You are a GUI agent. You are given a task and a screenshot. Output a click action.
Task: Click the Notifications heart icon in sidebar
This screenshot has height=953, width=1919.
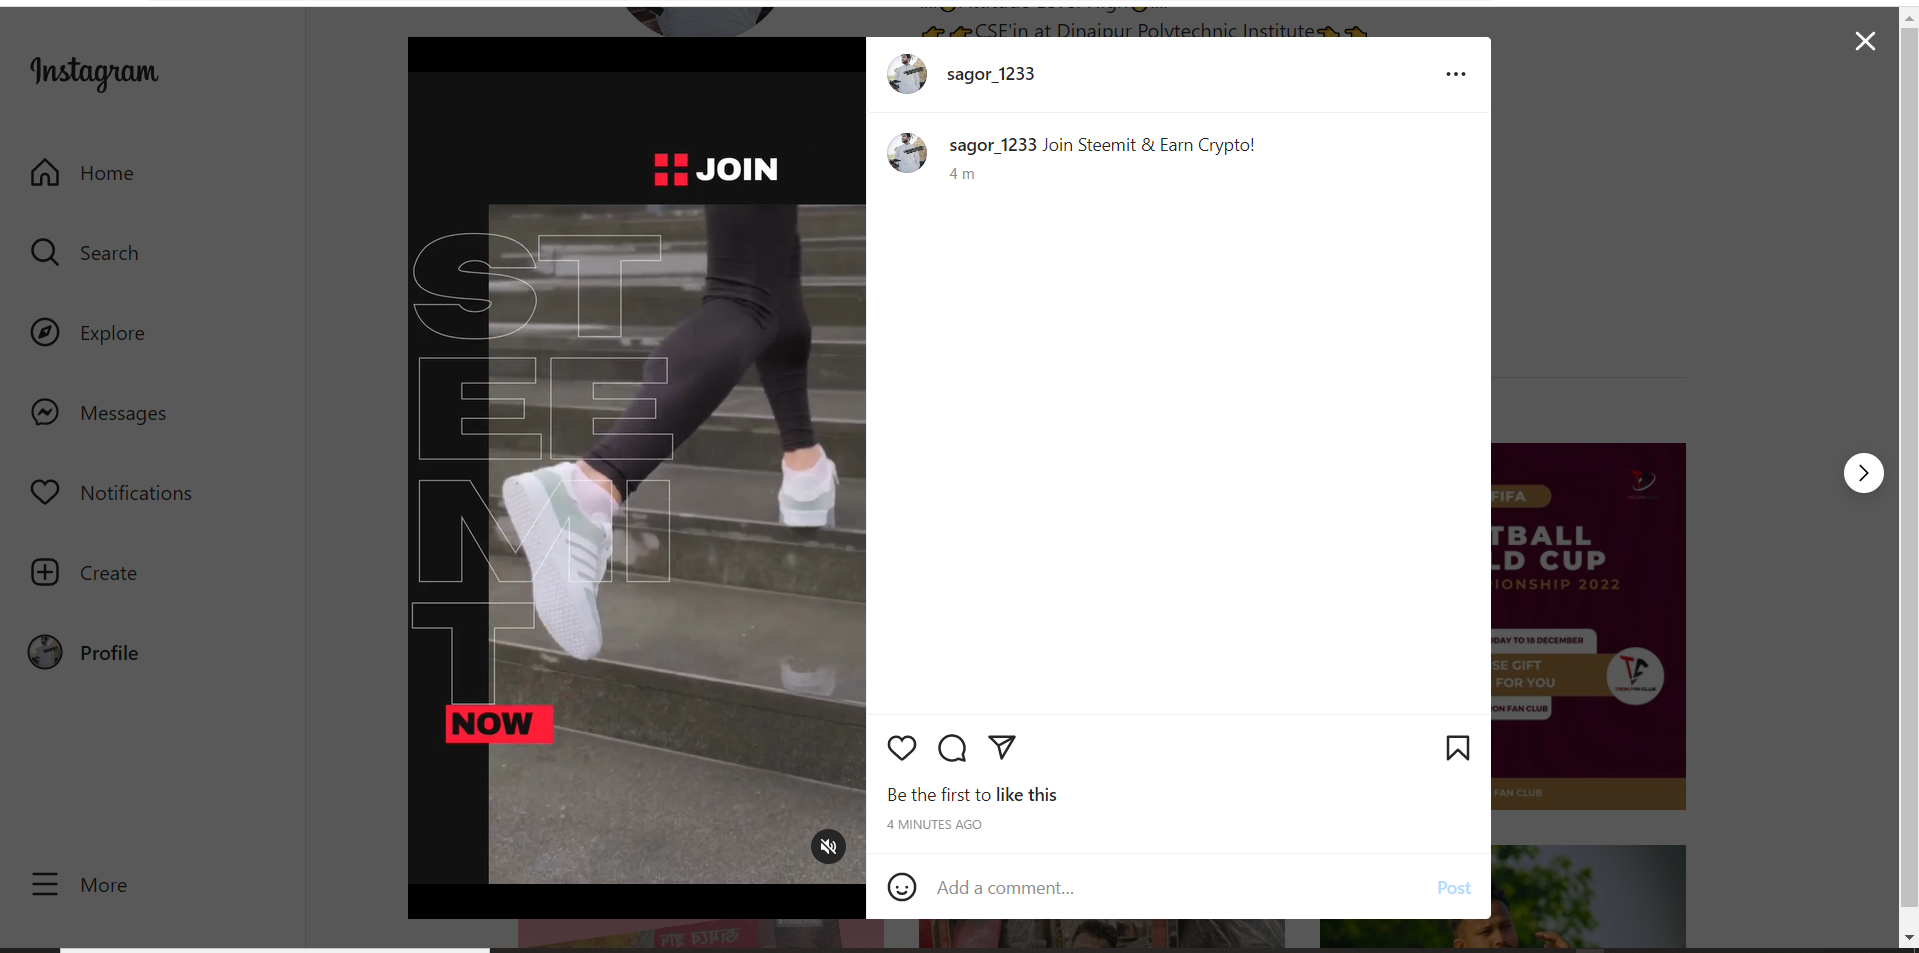tap(45, 492)
